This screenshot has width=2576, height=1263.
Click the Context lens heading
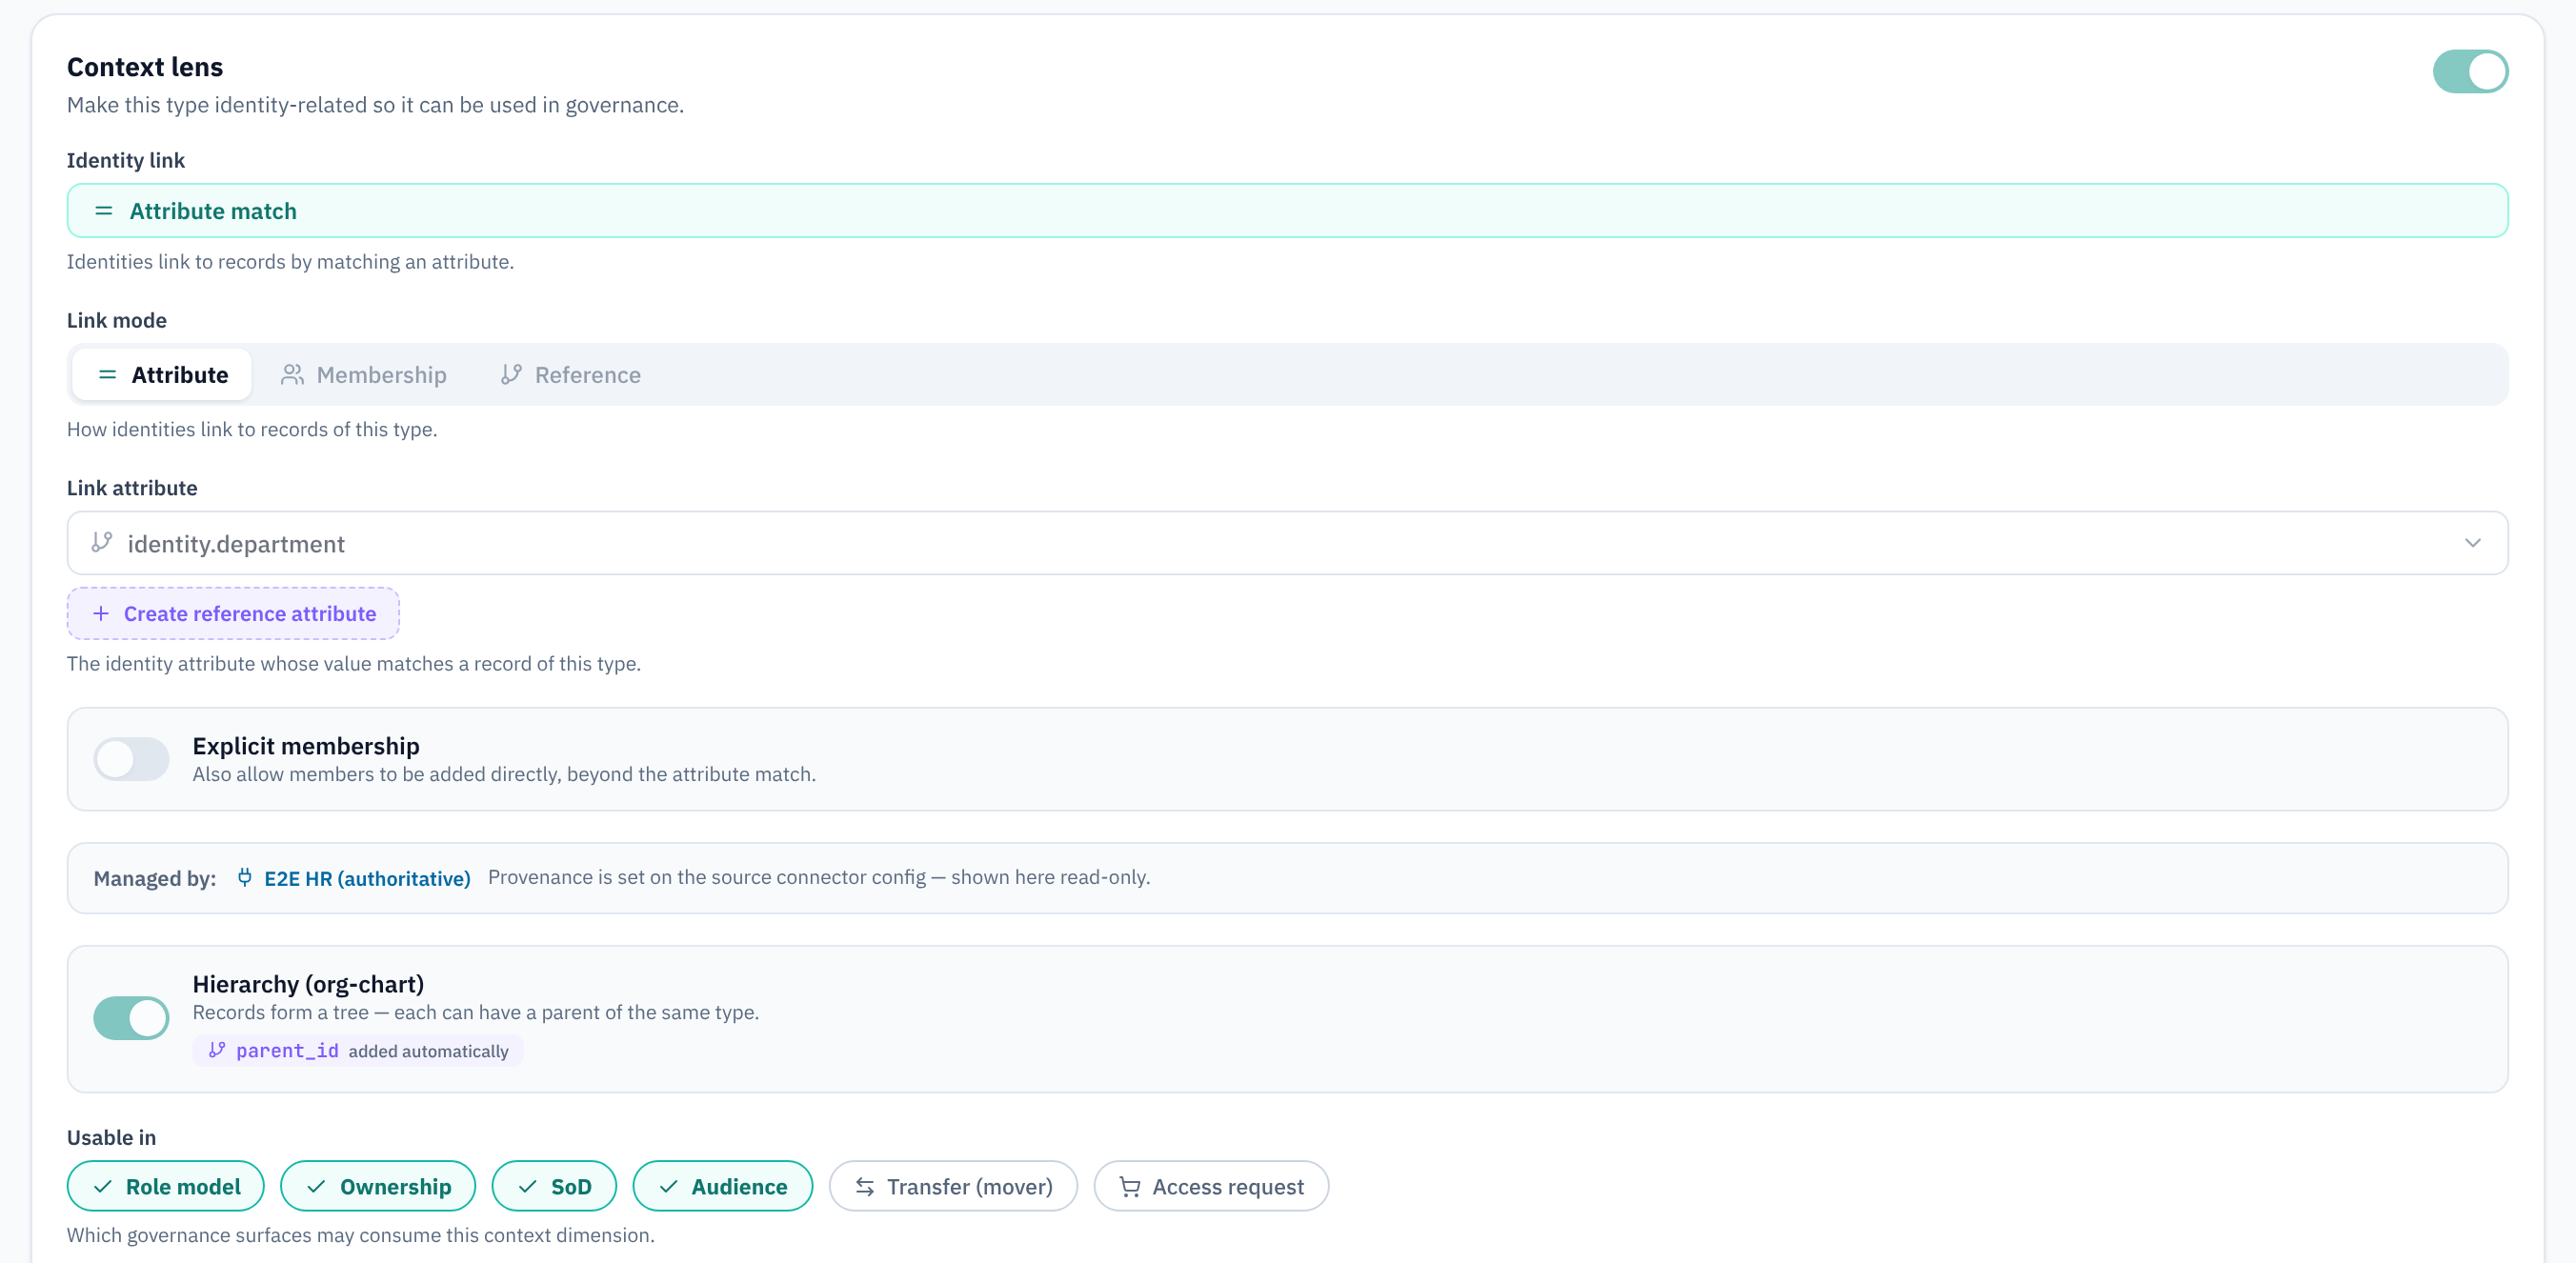pyautogui.click(x=145, y=67)
